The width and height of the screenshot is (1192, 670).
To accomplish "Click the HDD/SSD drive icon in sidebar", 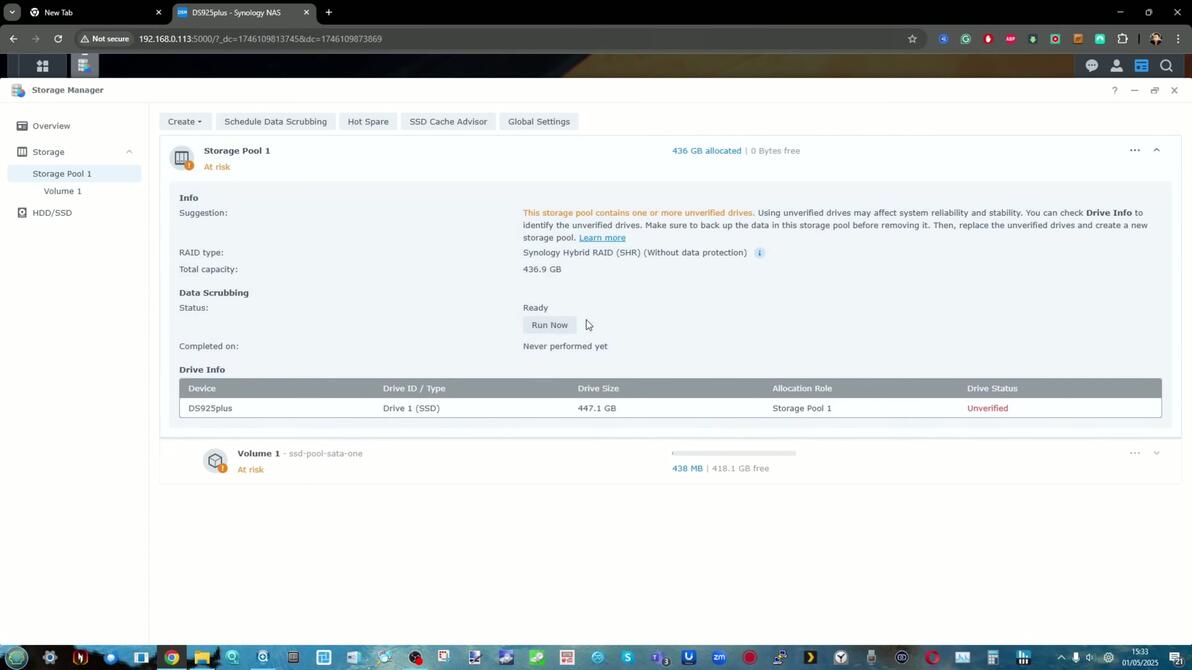I will pyautogui.click(x=22, y=213).
